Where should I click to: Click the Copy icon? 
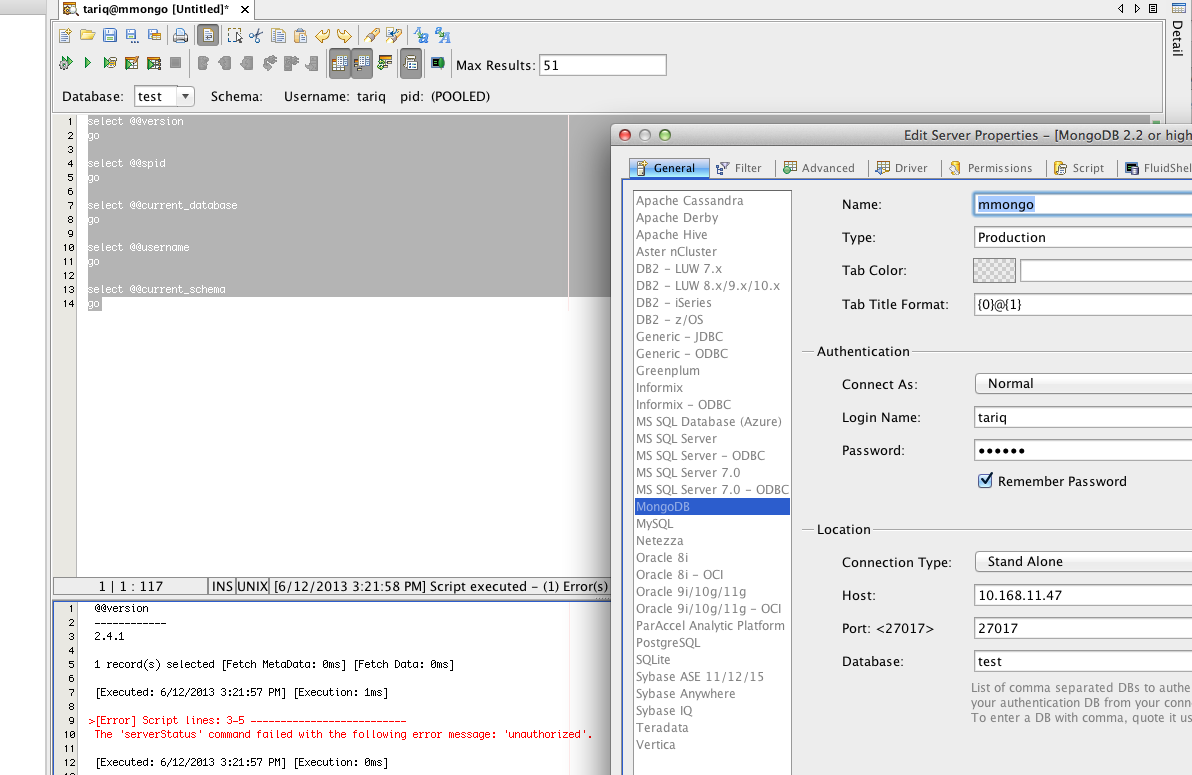tap(278, 36)
